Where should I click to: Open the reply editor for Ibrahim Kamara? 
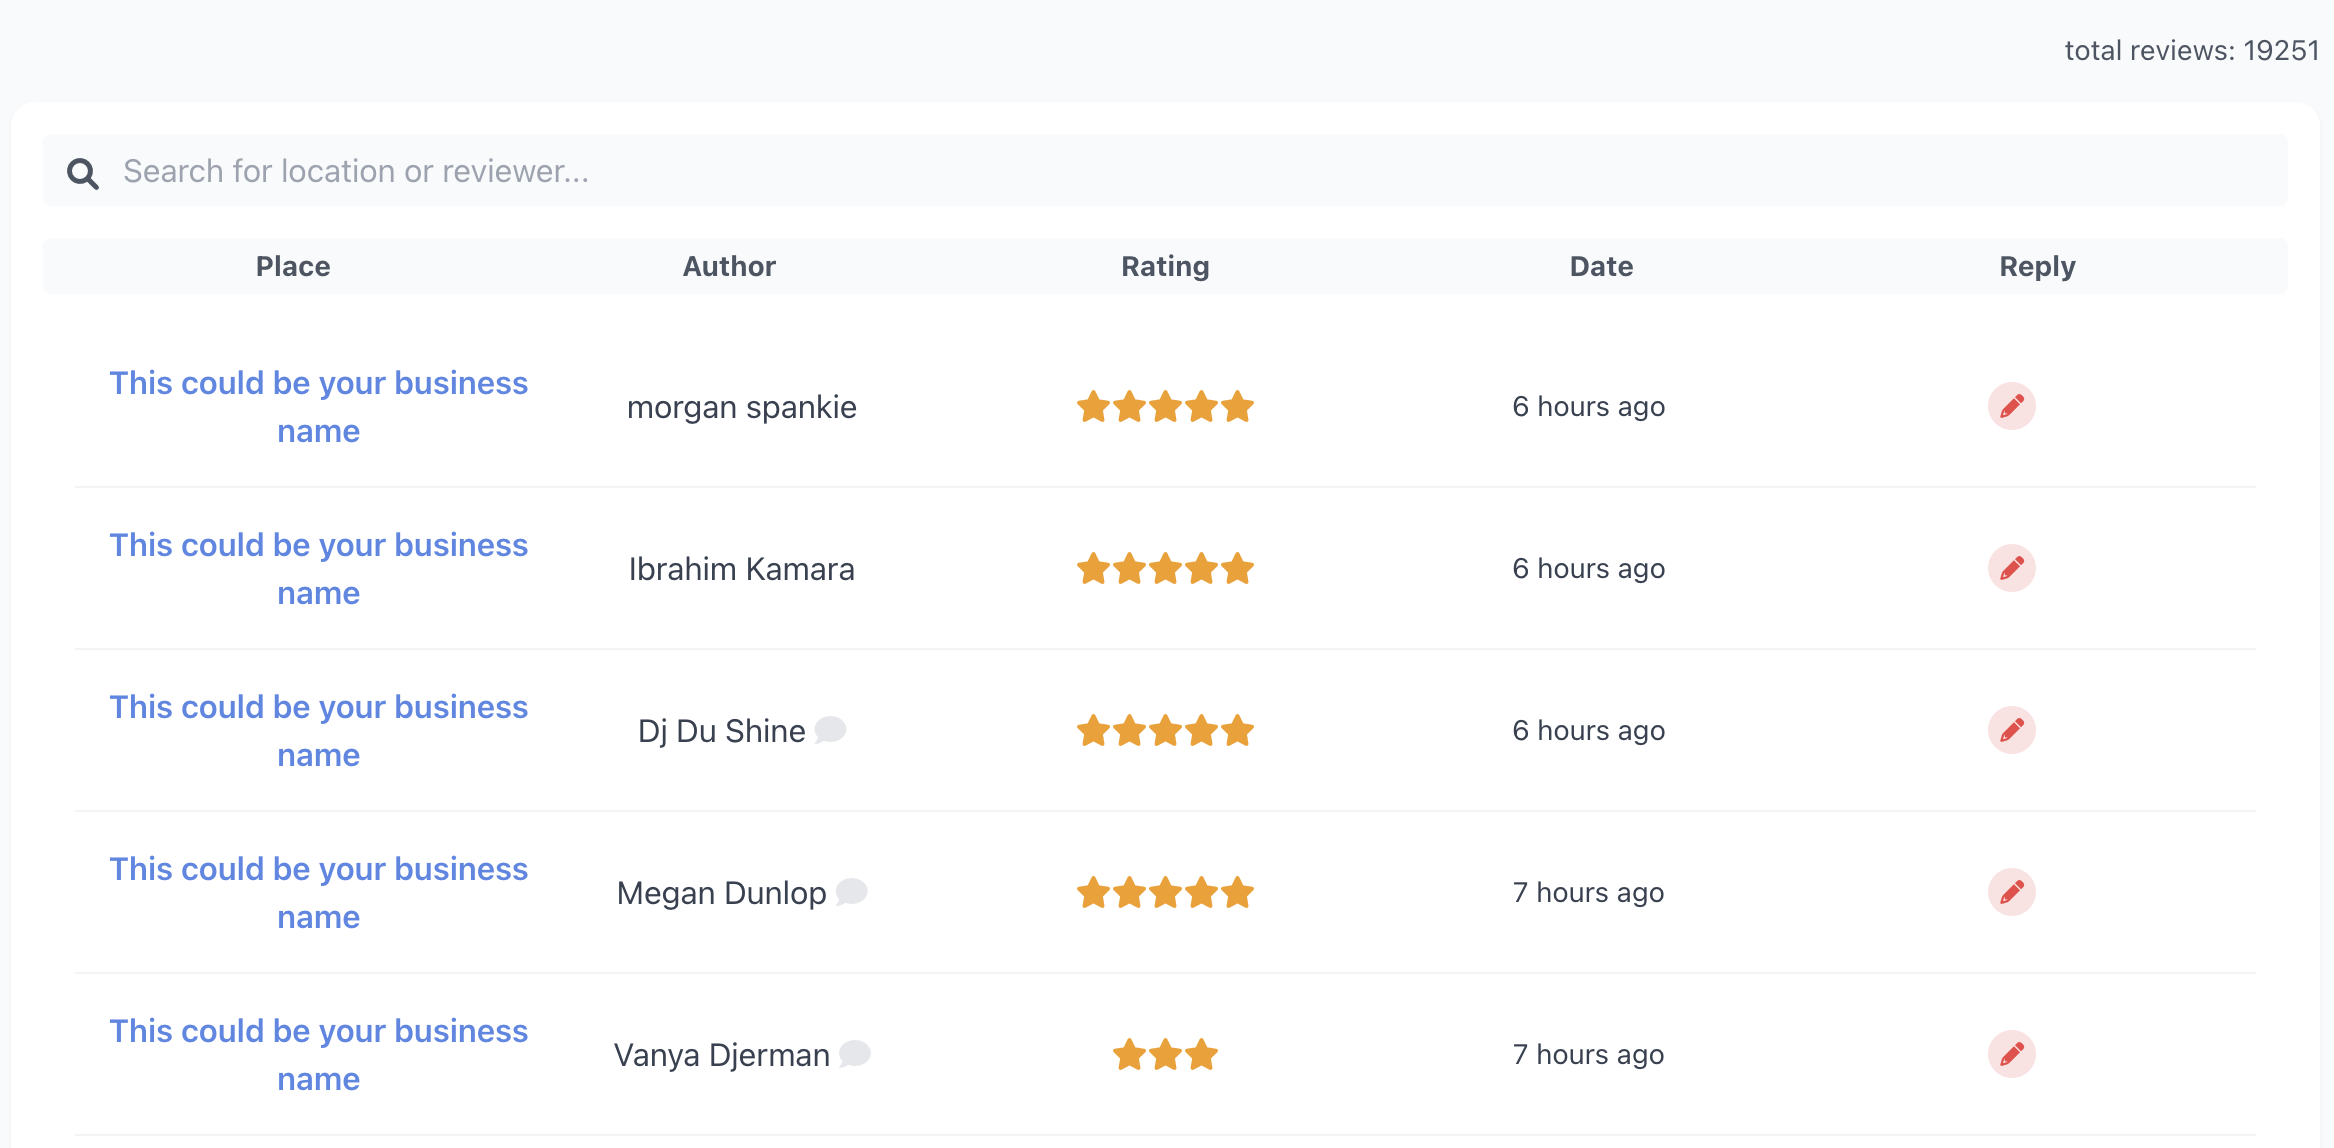pos(2012,568)
